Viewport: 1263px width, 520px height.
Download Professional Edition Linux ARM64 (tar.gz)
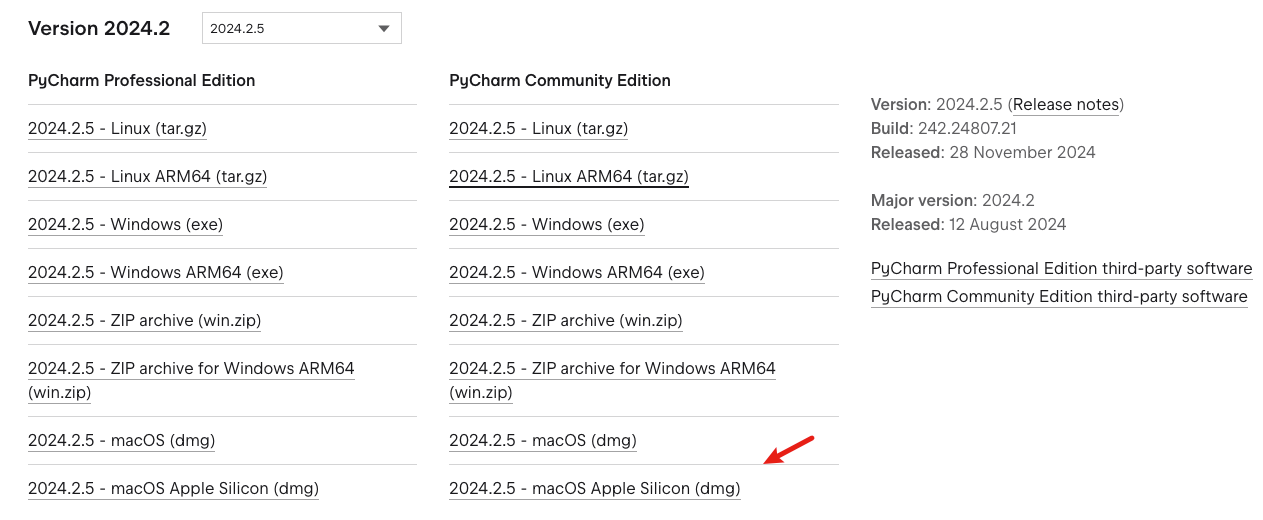click(147, 177)
